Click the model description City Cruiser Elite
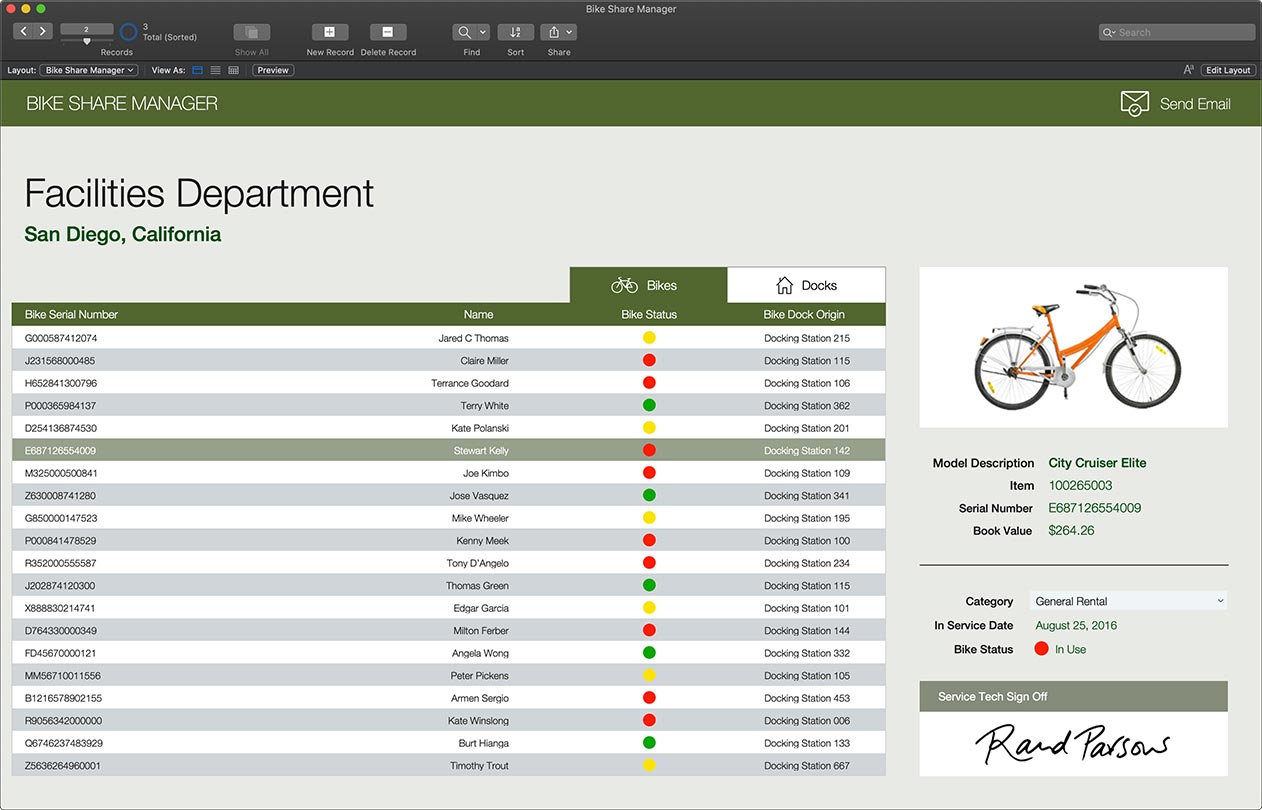 [x=1097, y=463]
